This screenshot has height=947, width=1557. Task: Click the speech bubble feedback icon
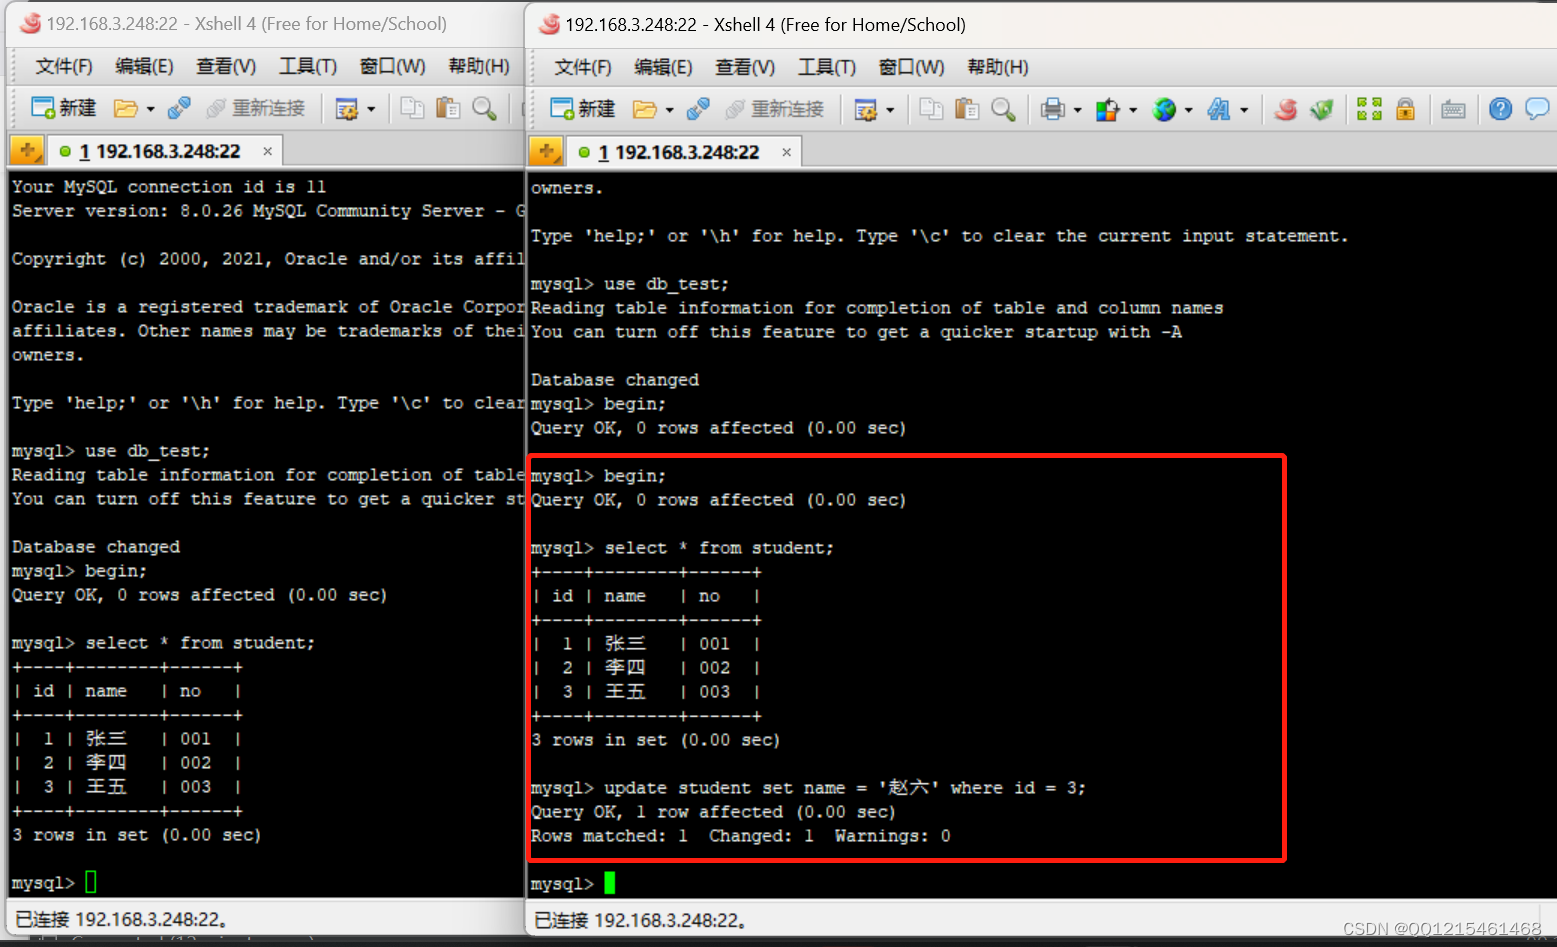(x=1537, y=109)
